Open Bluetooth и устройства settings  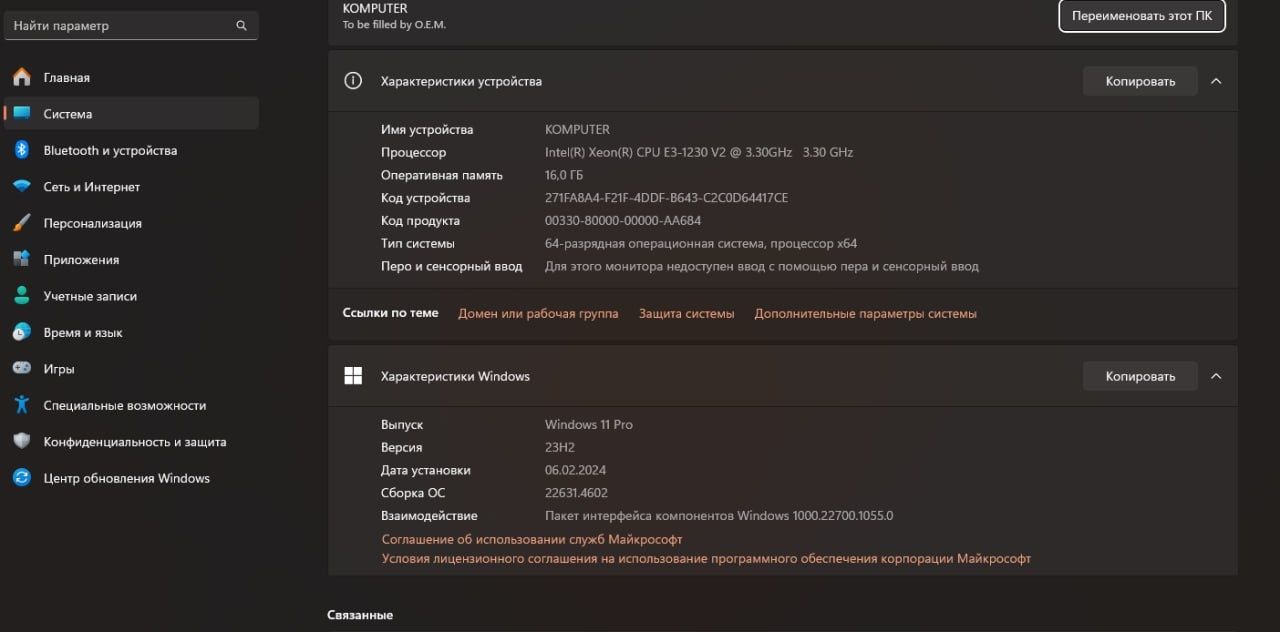pyautogui.click(x=131, y=150)
